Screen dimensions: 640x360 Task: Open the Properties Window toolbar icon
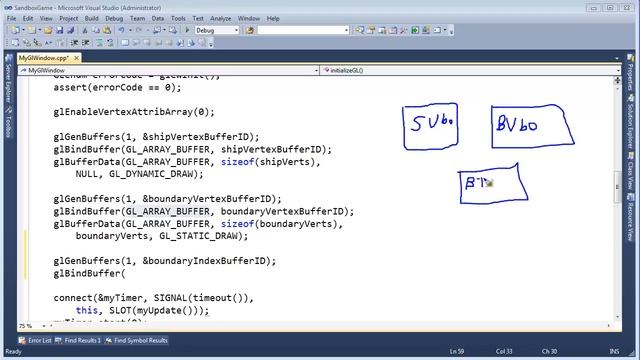tap(371, 30)
